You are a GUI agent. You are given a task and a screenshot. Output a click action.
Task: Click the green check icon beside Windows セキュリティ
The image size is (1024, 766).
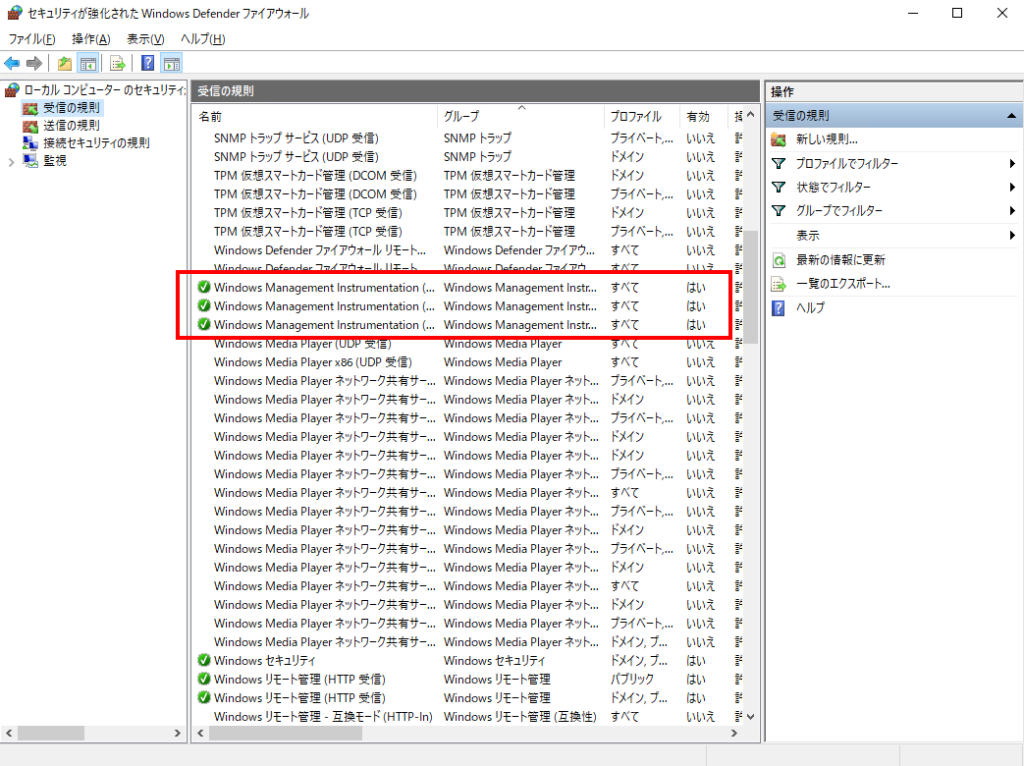[x=204, y=660]
